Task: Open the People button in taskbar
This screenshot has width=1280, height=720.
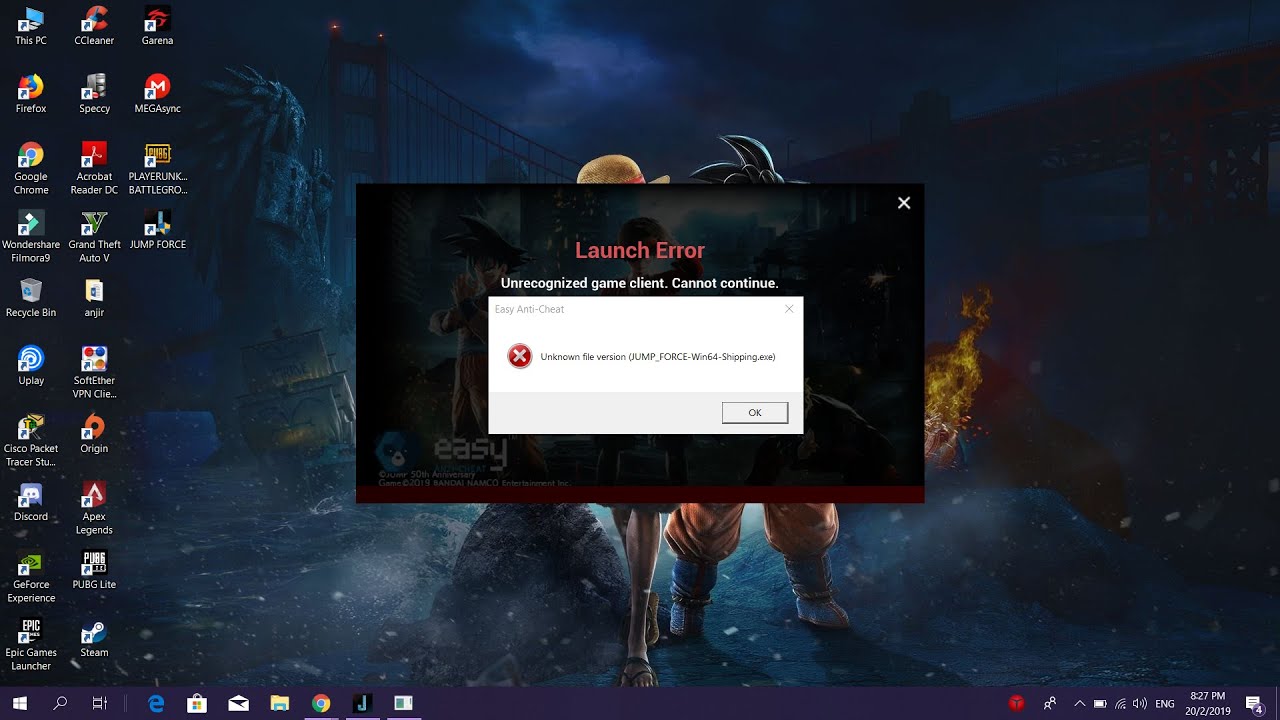Action: 1049,703
